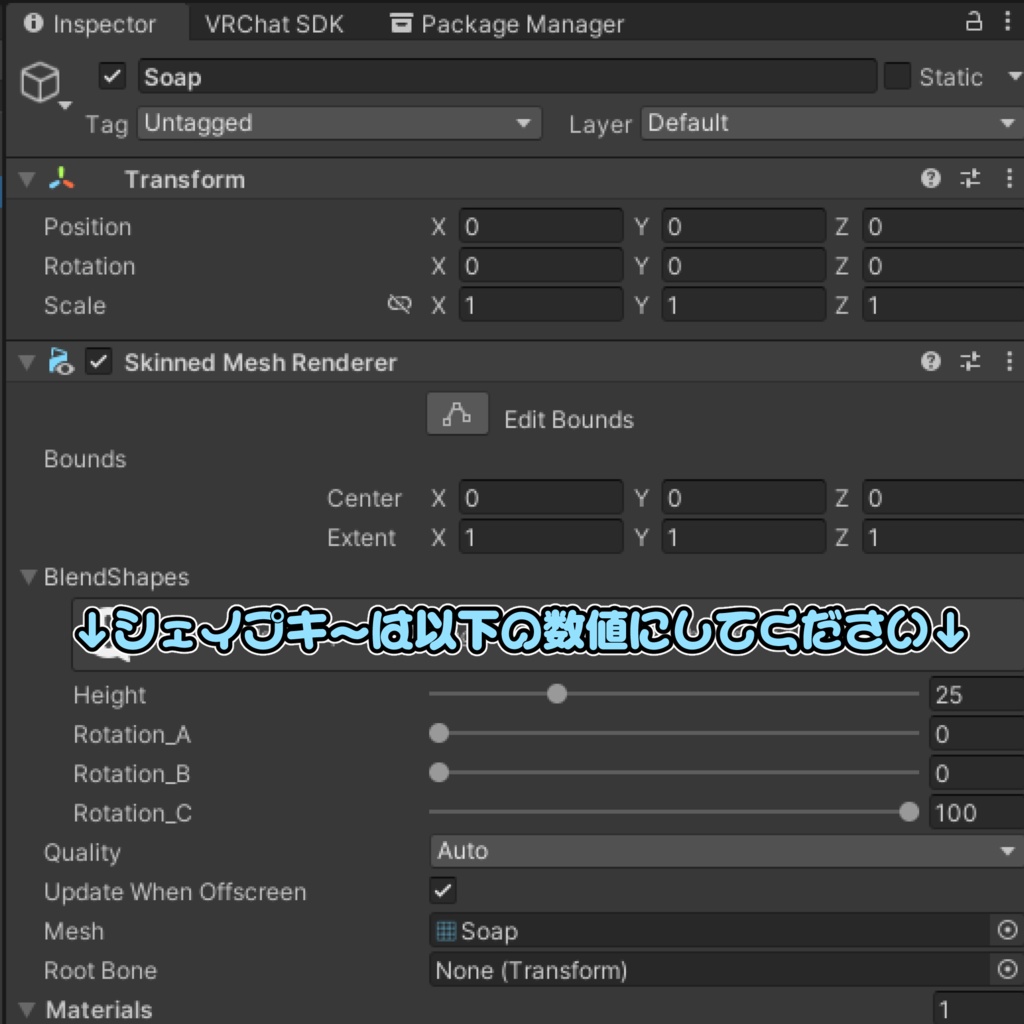Click the Scale X field

click(541, 305)
